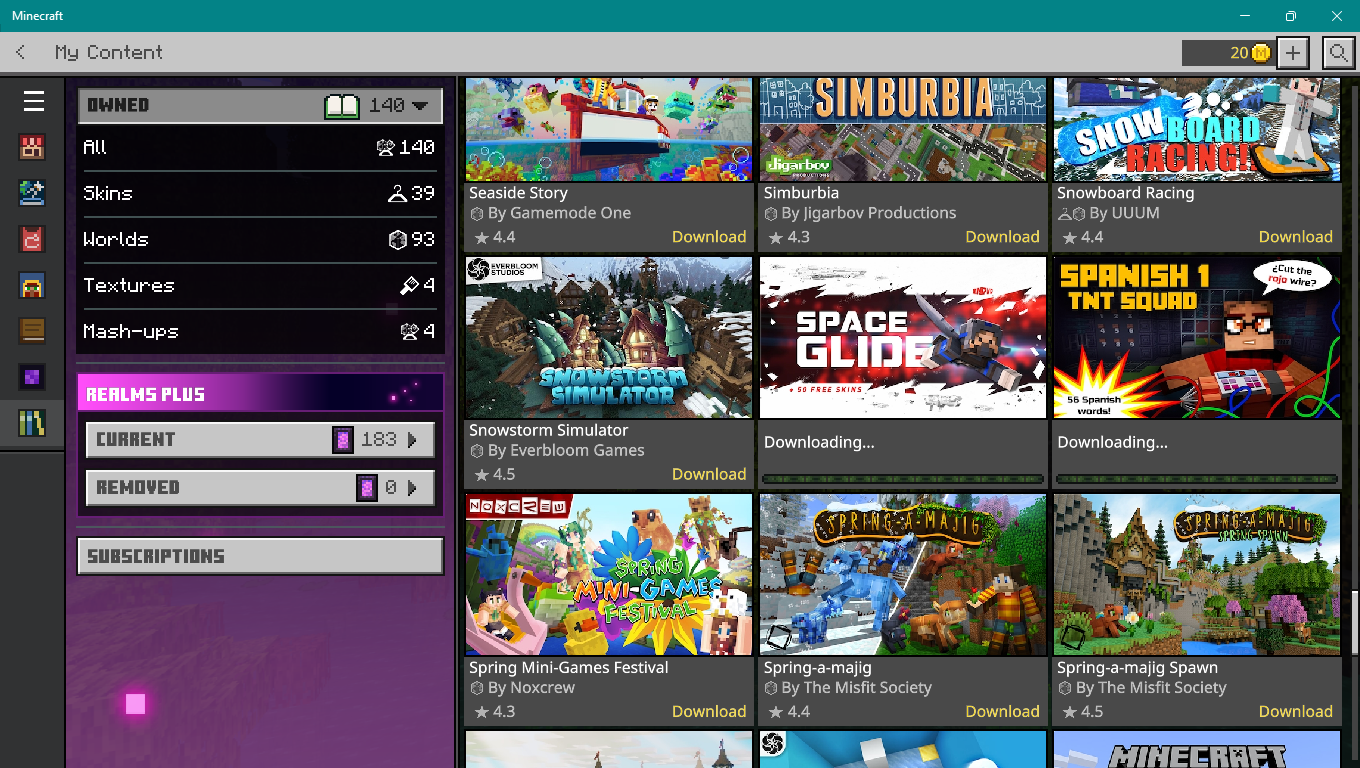Filter owned content by Mash-ups
1360x768 pixels.
click(x=259, y=332)
